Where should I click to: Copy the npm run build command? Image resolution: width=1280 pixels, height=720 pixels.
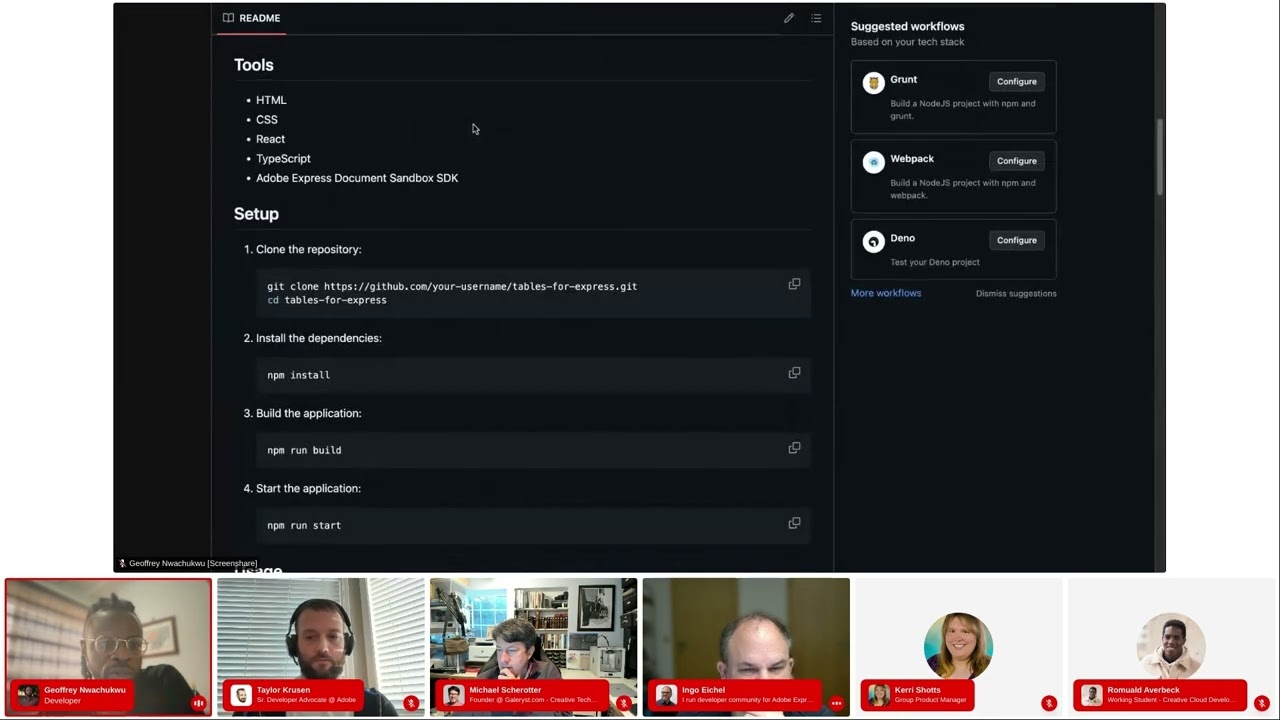(x=794, y=448)
